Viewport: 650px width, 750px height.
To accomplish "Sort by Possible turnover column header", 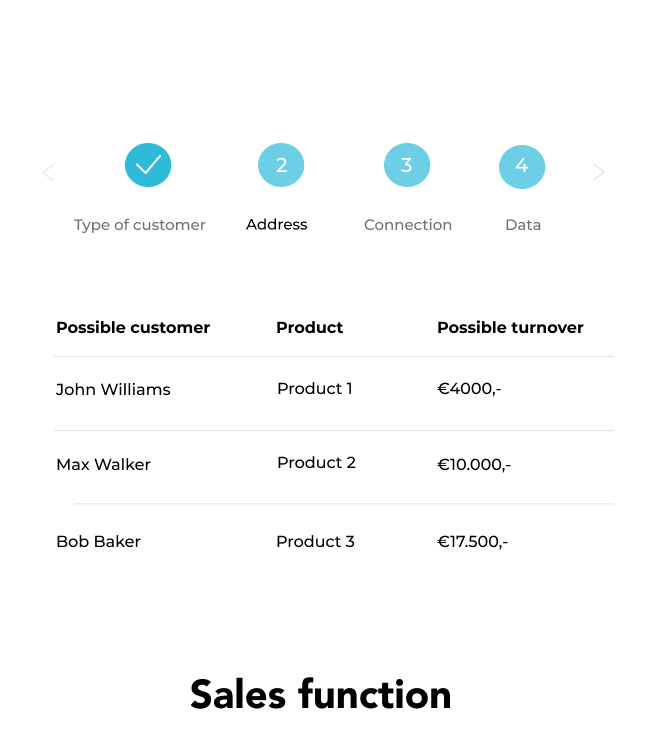I will (x=510, y=328).
